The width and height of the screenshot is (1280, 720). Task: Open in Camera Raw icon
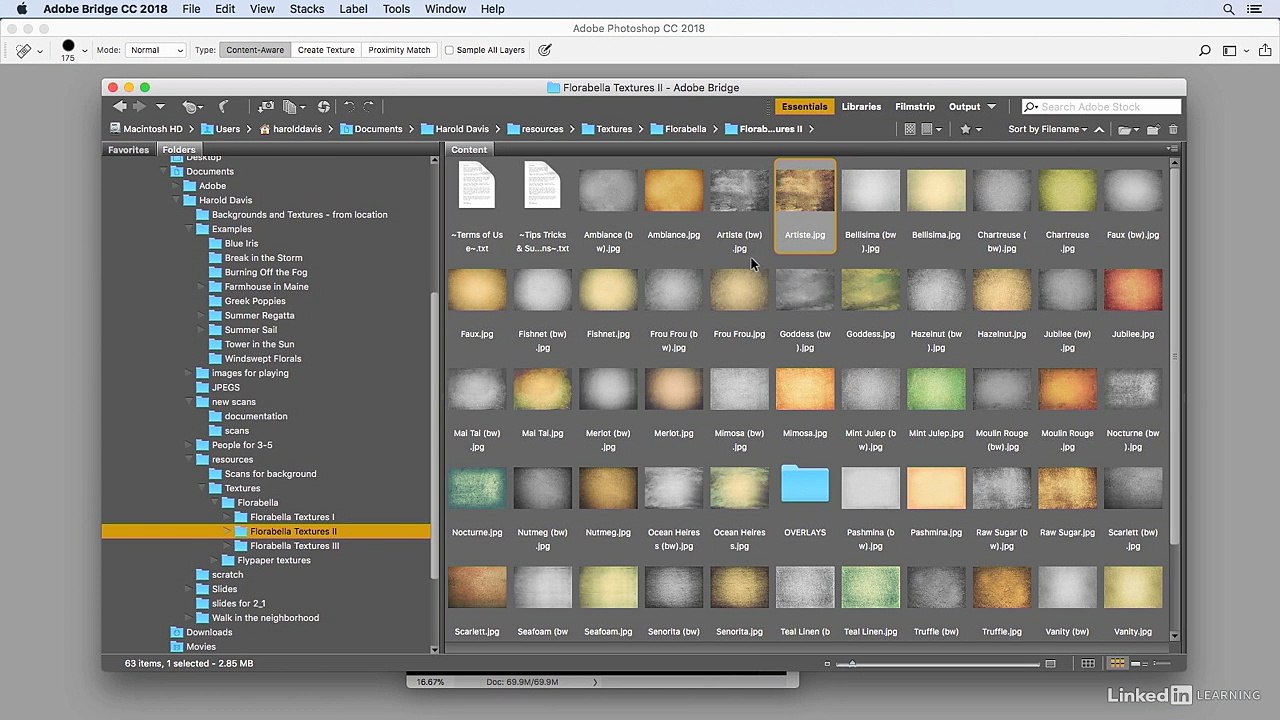coord(324,107)
